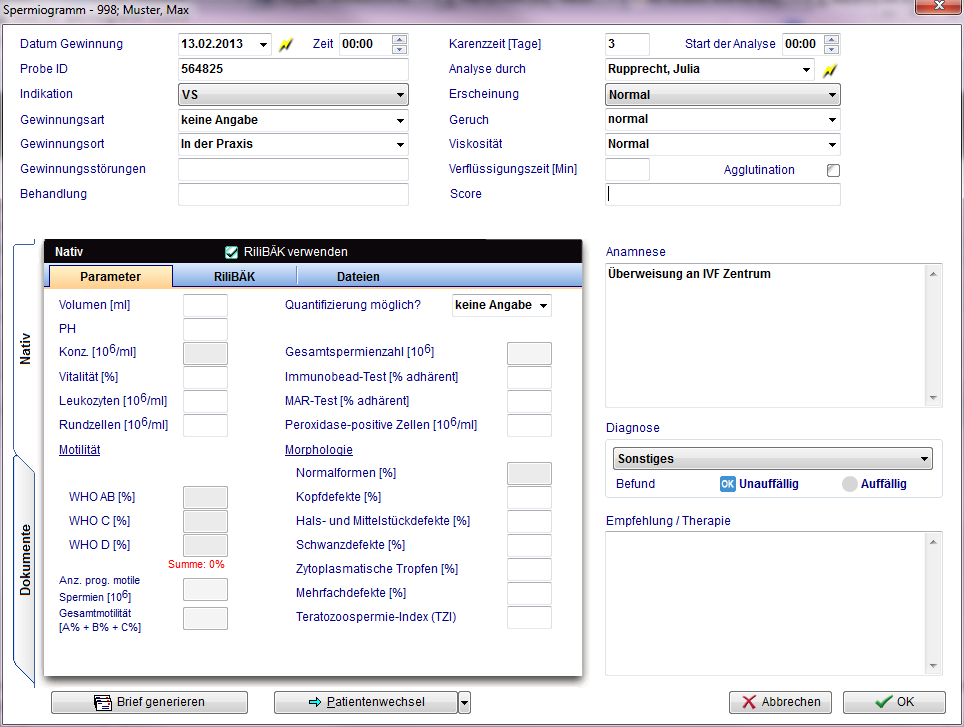Increase the Zeit time with up arrow
Image resolution: width=964 pixels, height=727 pixels.
pos(400,39)
